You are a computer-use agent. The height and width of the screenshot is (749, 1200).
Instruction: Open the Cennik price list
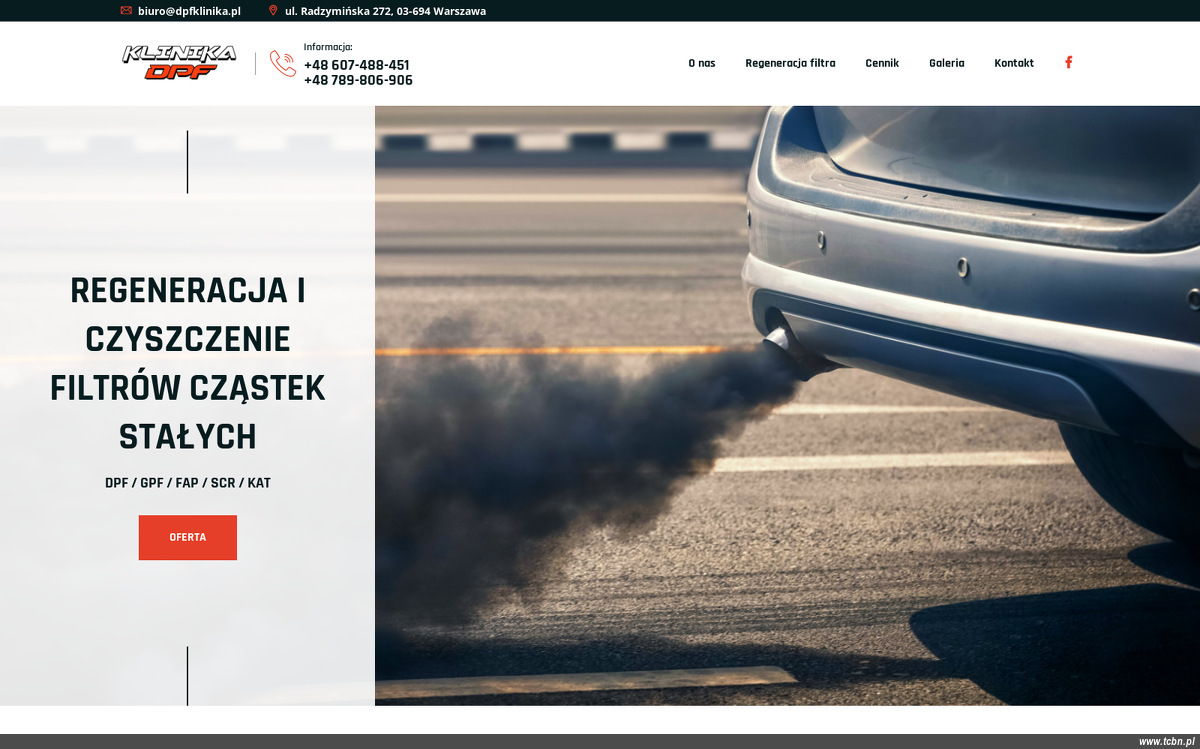[x=882, y=63]
